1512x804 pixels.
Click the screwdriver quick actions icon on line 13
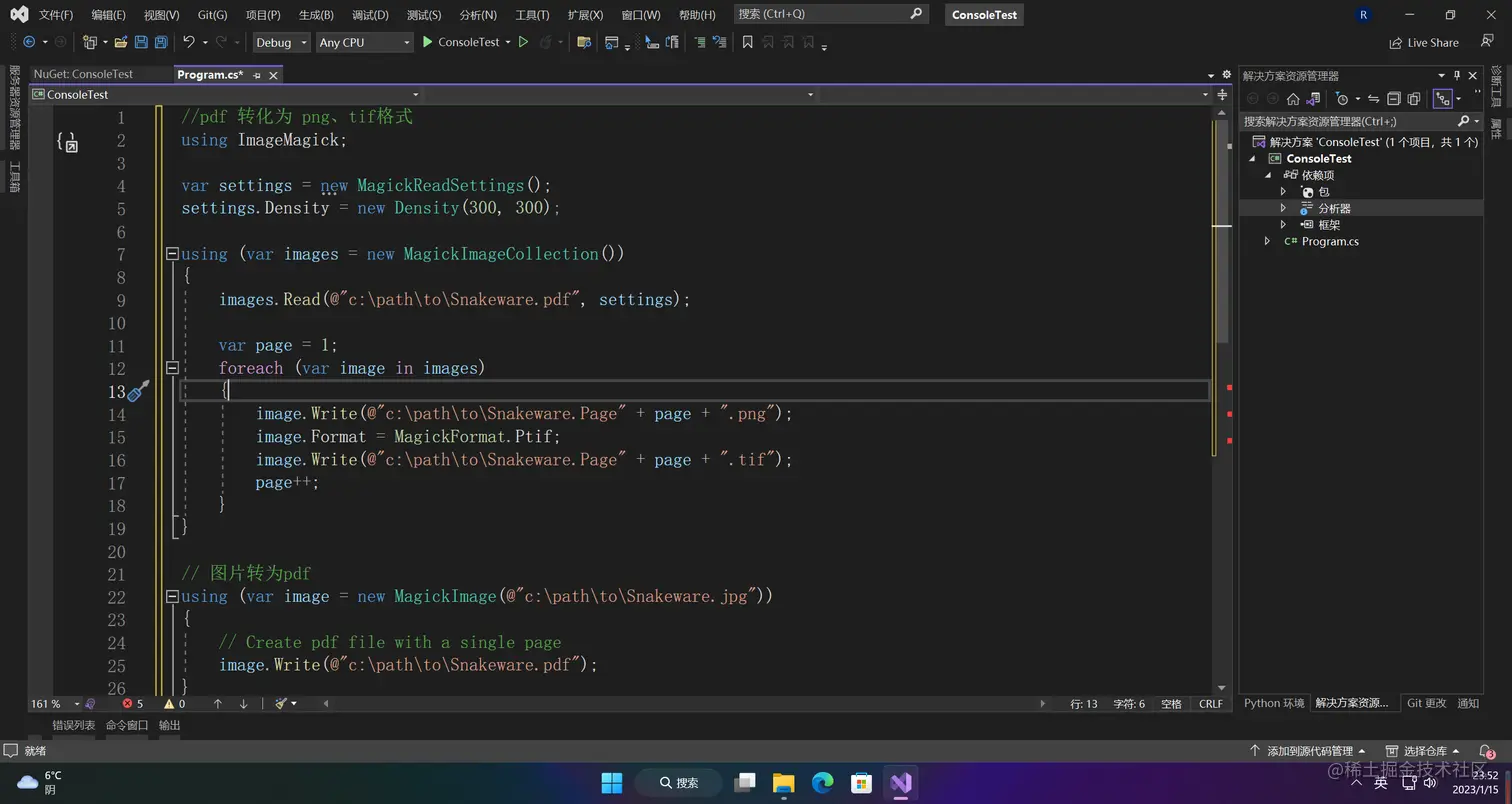click(139, 391)
